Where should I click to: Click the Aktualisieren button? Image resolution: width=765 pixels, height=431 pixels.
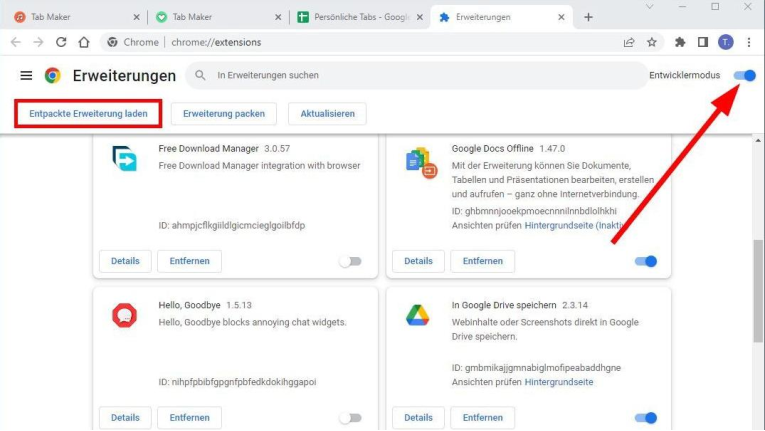(x=327, y=114)
